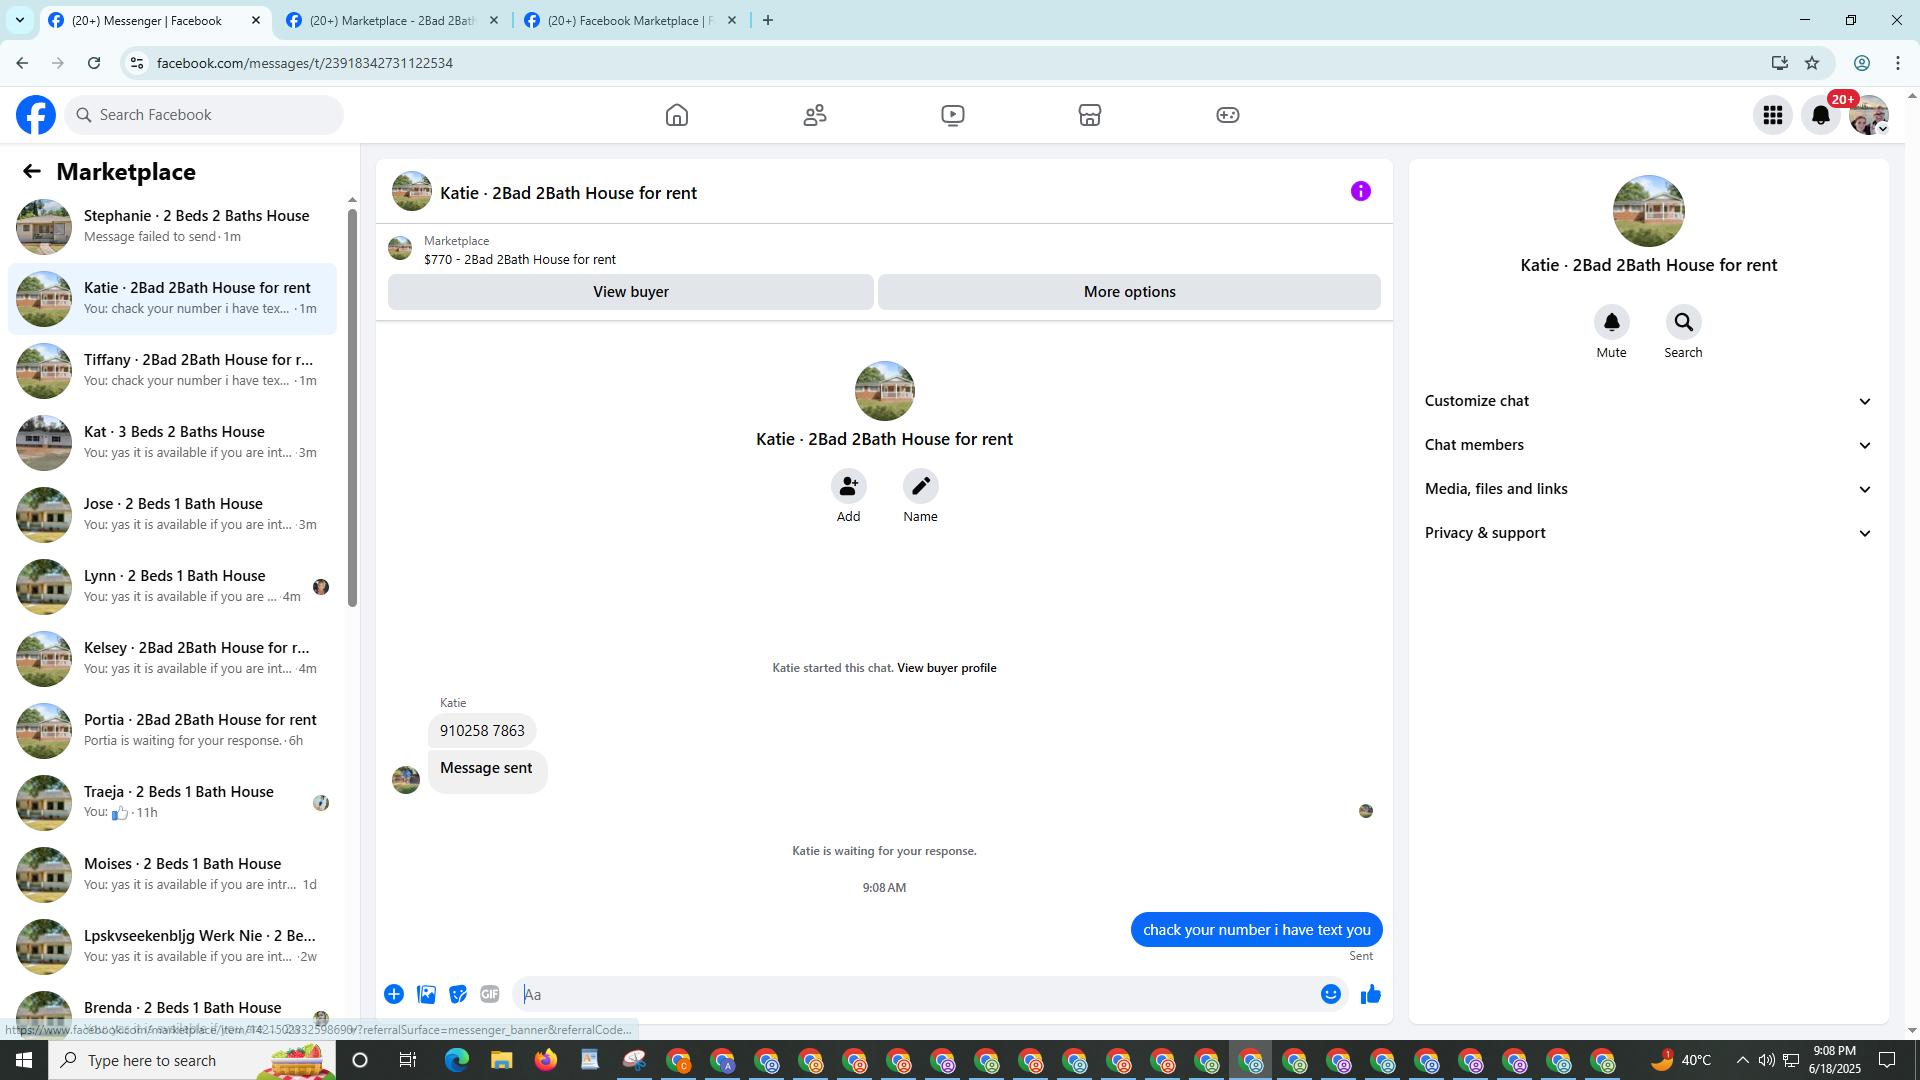Expand the Chat members section
1920x1080 pixels.
pos(1648,445)
